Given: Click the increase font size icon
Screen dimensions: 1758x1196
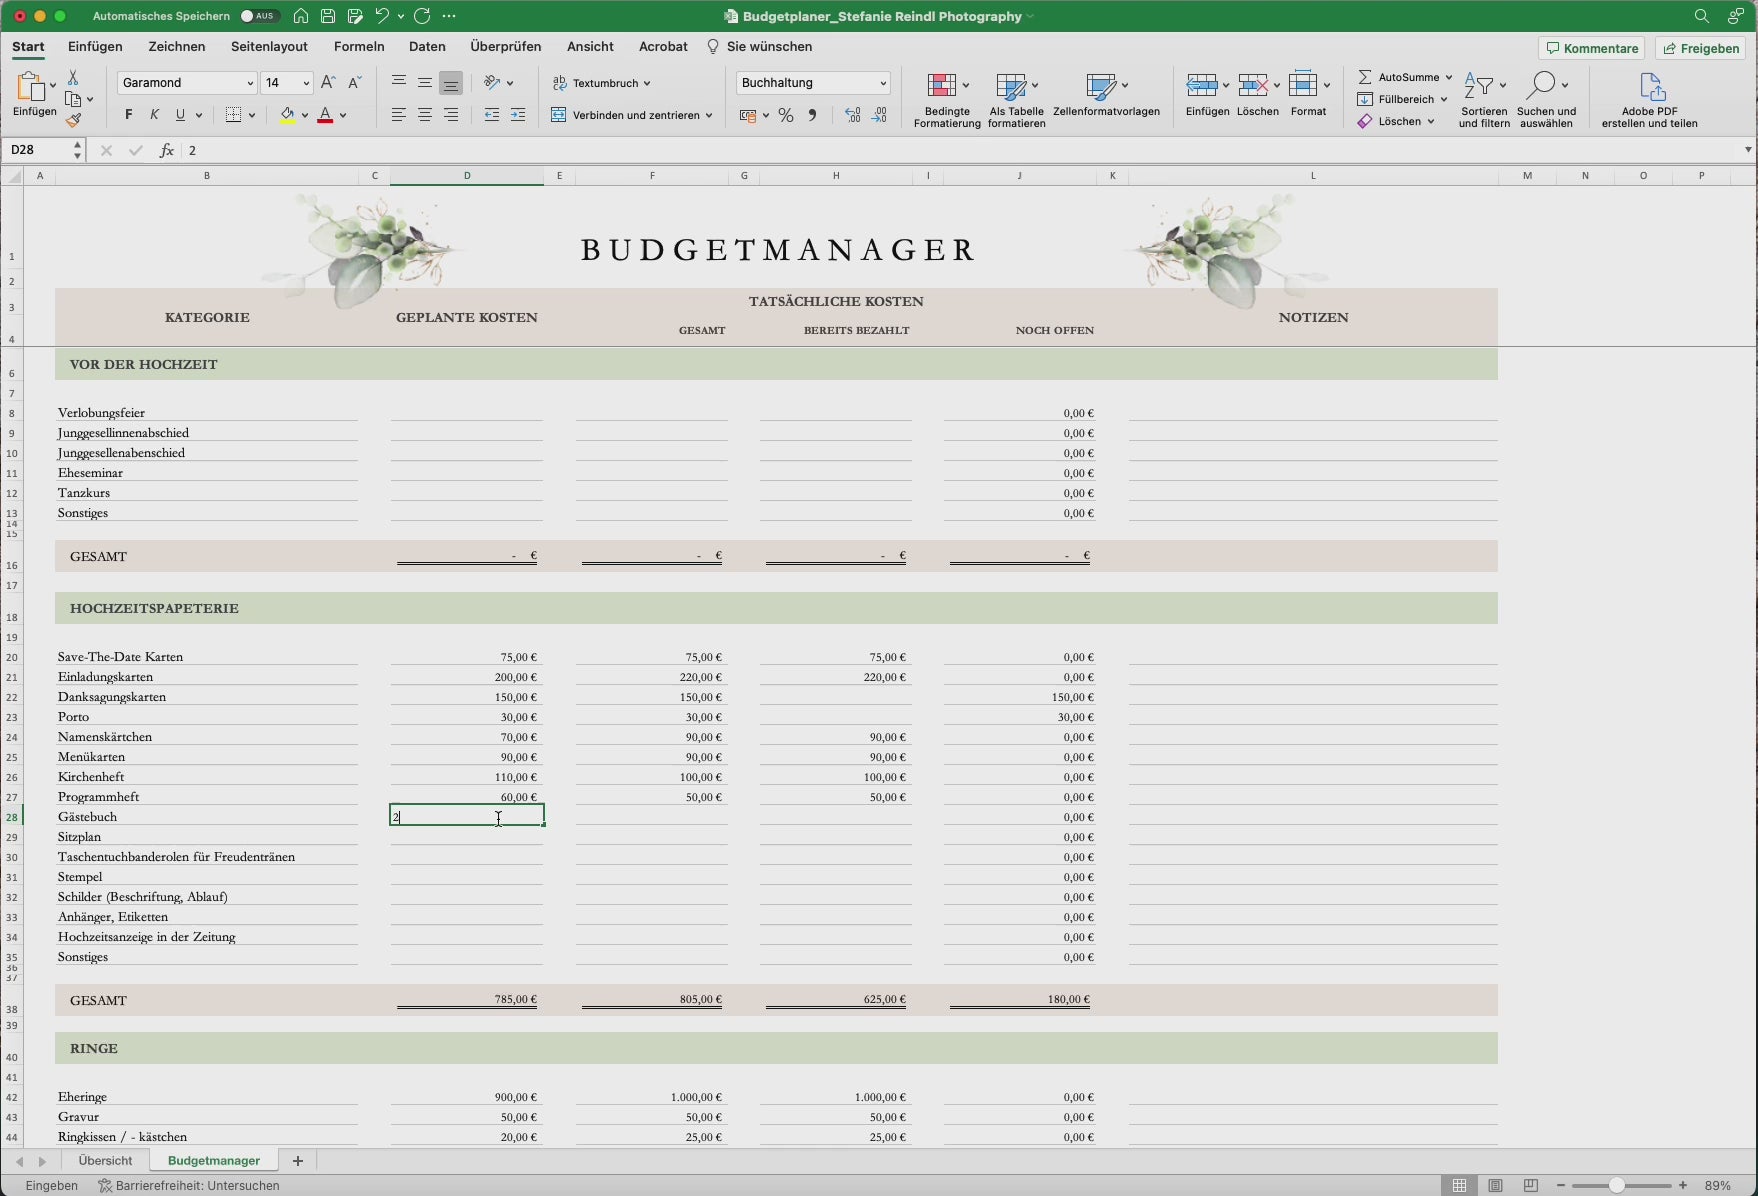Looking at the screenshot, I should pos(328,83).
